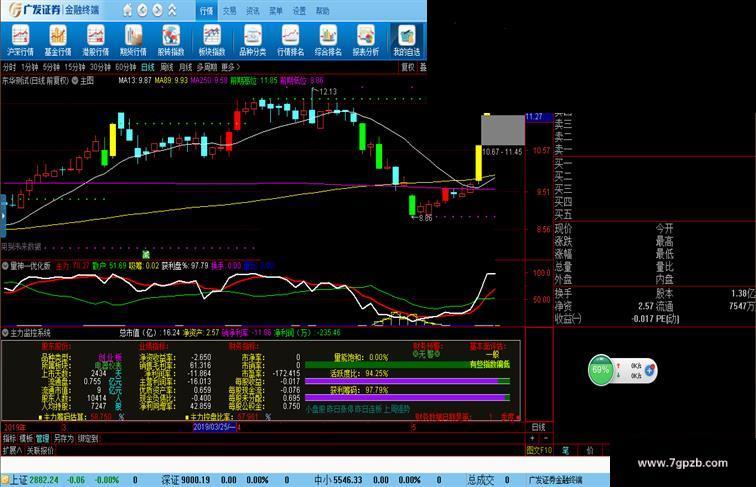Screen dimensions: 756x487
Task: Switch to 分时 chart period
Action: (x=10, y=68)
